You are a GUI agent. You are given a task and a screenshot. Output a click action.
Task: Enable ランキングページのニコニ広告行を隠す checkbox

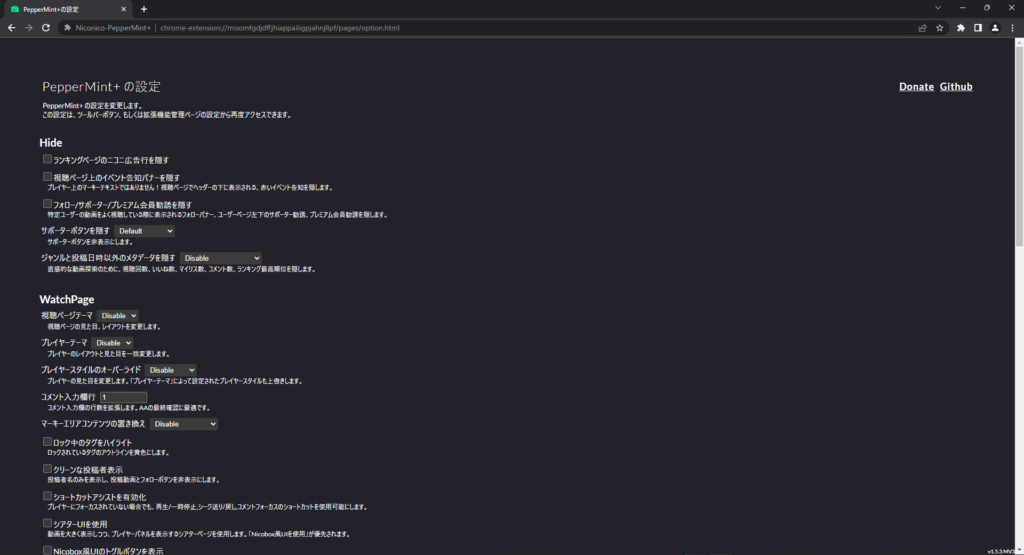[47, 159]
